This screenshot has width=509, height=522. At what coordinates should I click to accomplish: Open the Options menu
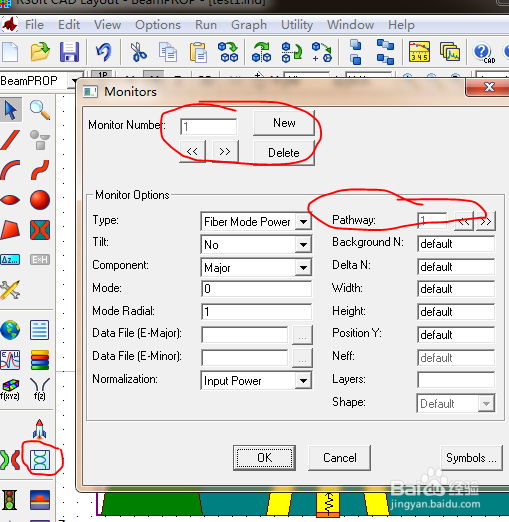(x=158, y=25)
